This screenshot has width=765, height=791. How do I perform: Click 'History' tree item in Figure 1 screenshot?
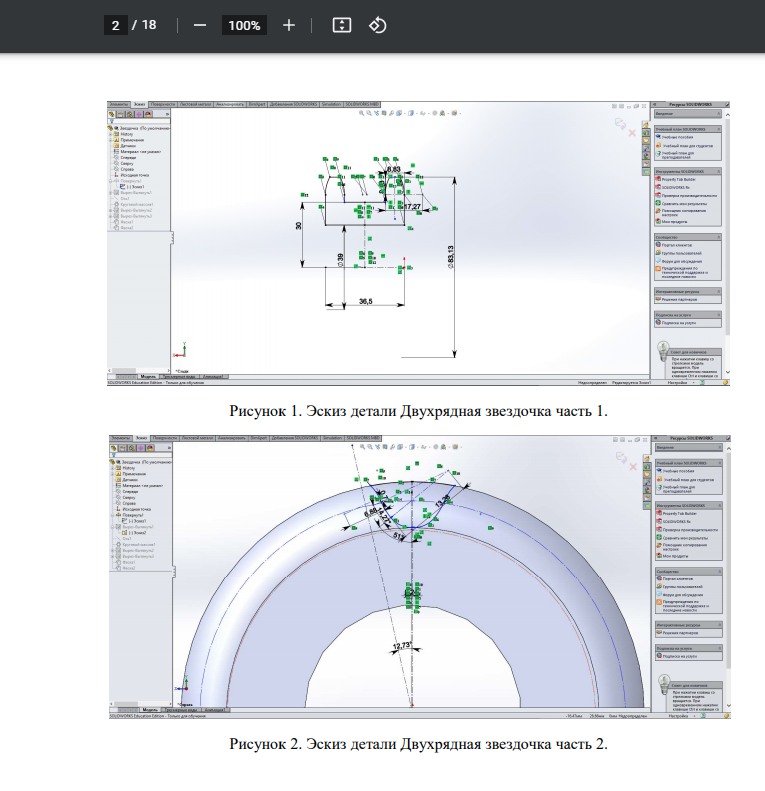(127, 134)
